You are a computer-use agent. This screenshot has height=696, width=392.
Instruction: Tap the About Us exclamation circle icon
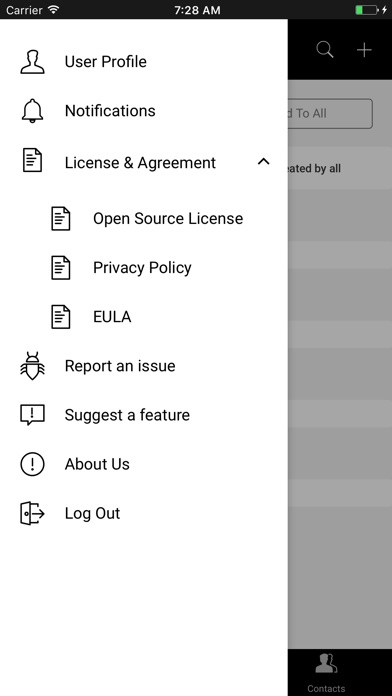pos(32,464)
